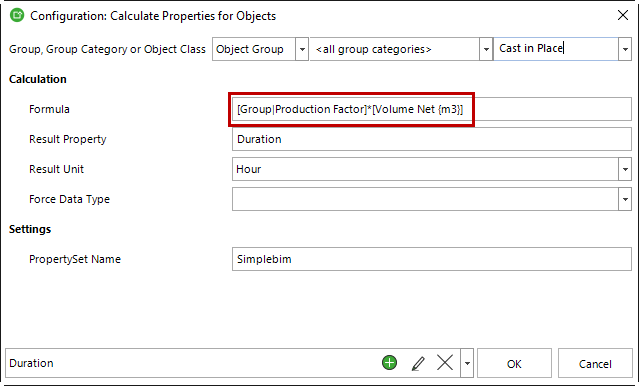Click the Calculation section heading
The height and width of the screenshot is (386, 639).
click(37, 79)
